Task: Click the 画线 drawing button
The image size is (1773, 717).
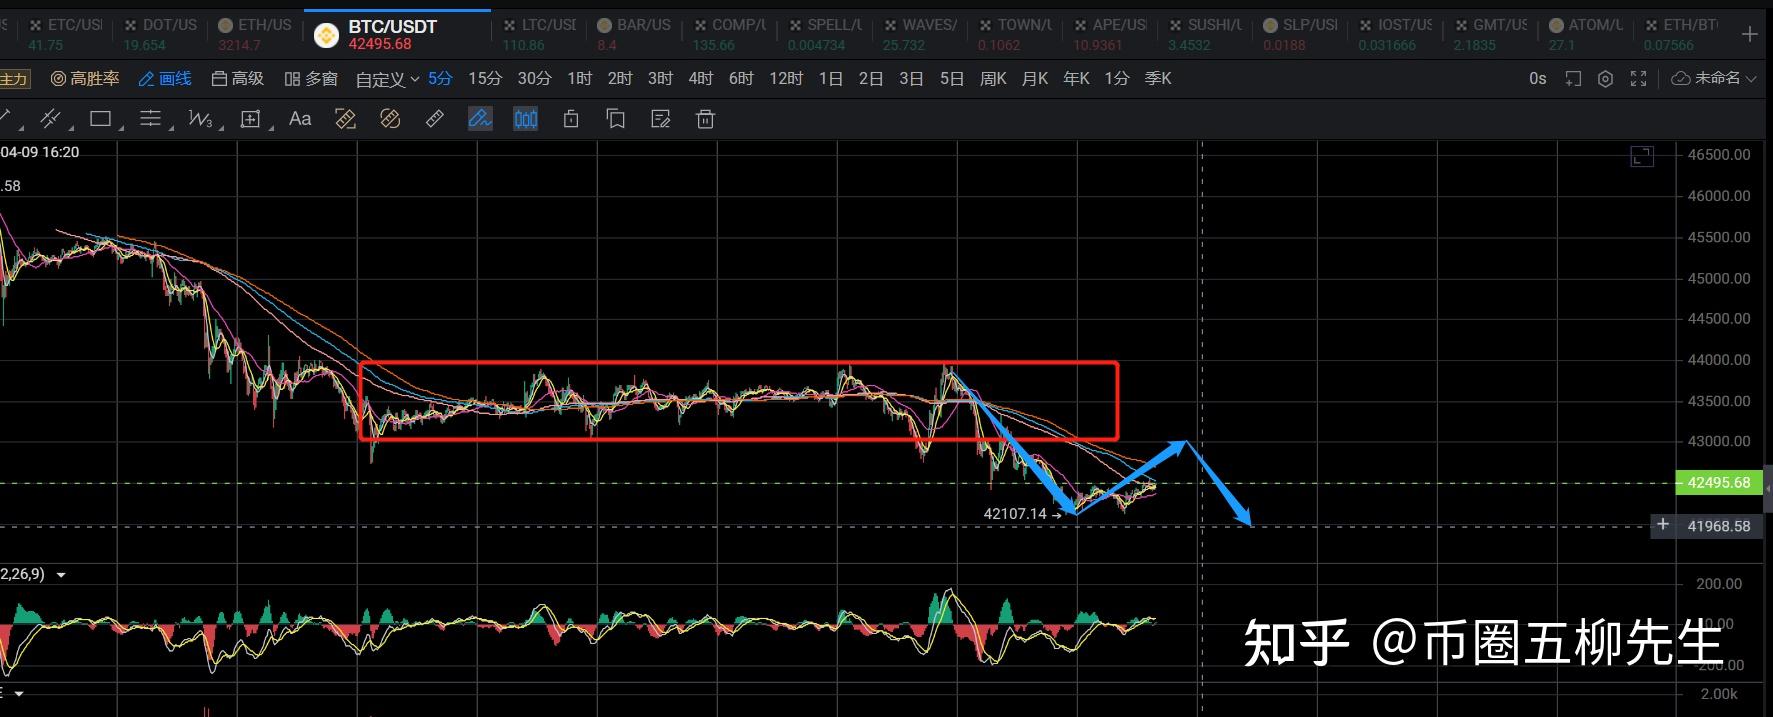Action: (165, 78)
